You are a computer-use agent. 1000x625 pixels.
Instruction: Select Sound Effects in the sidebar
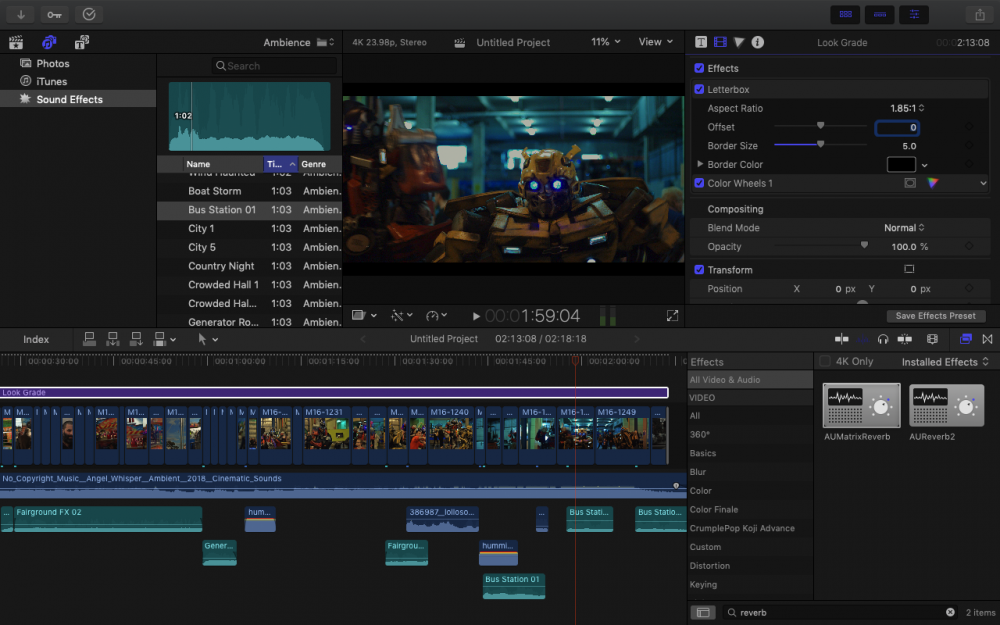[69, 99]
